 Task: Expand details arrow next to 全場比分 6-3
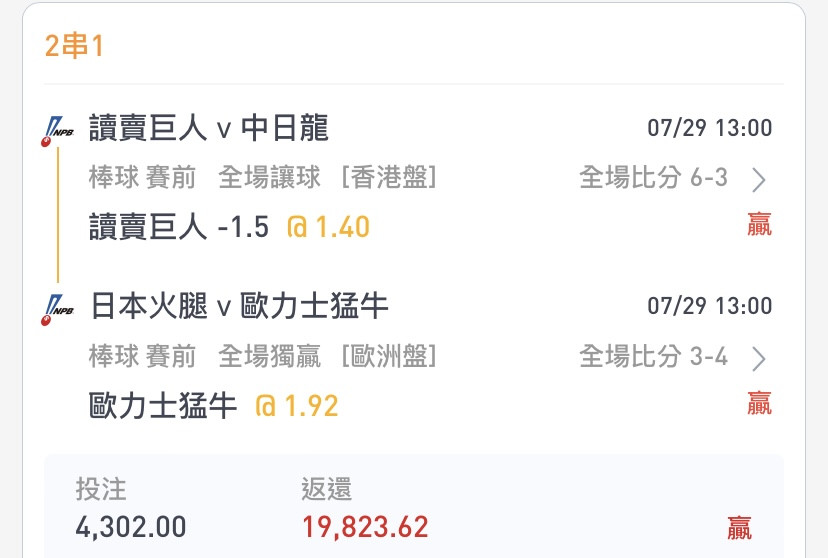coord(758,180)
